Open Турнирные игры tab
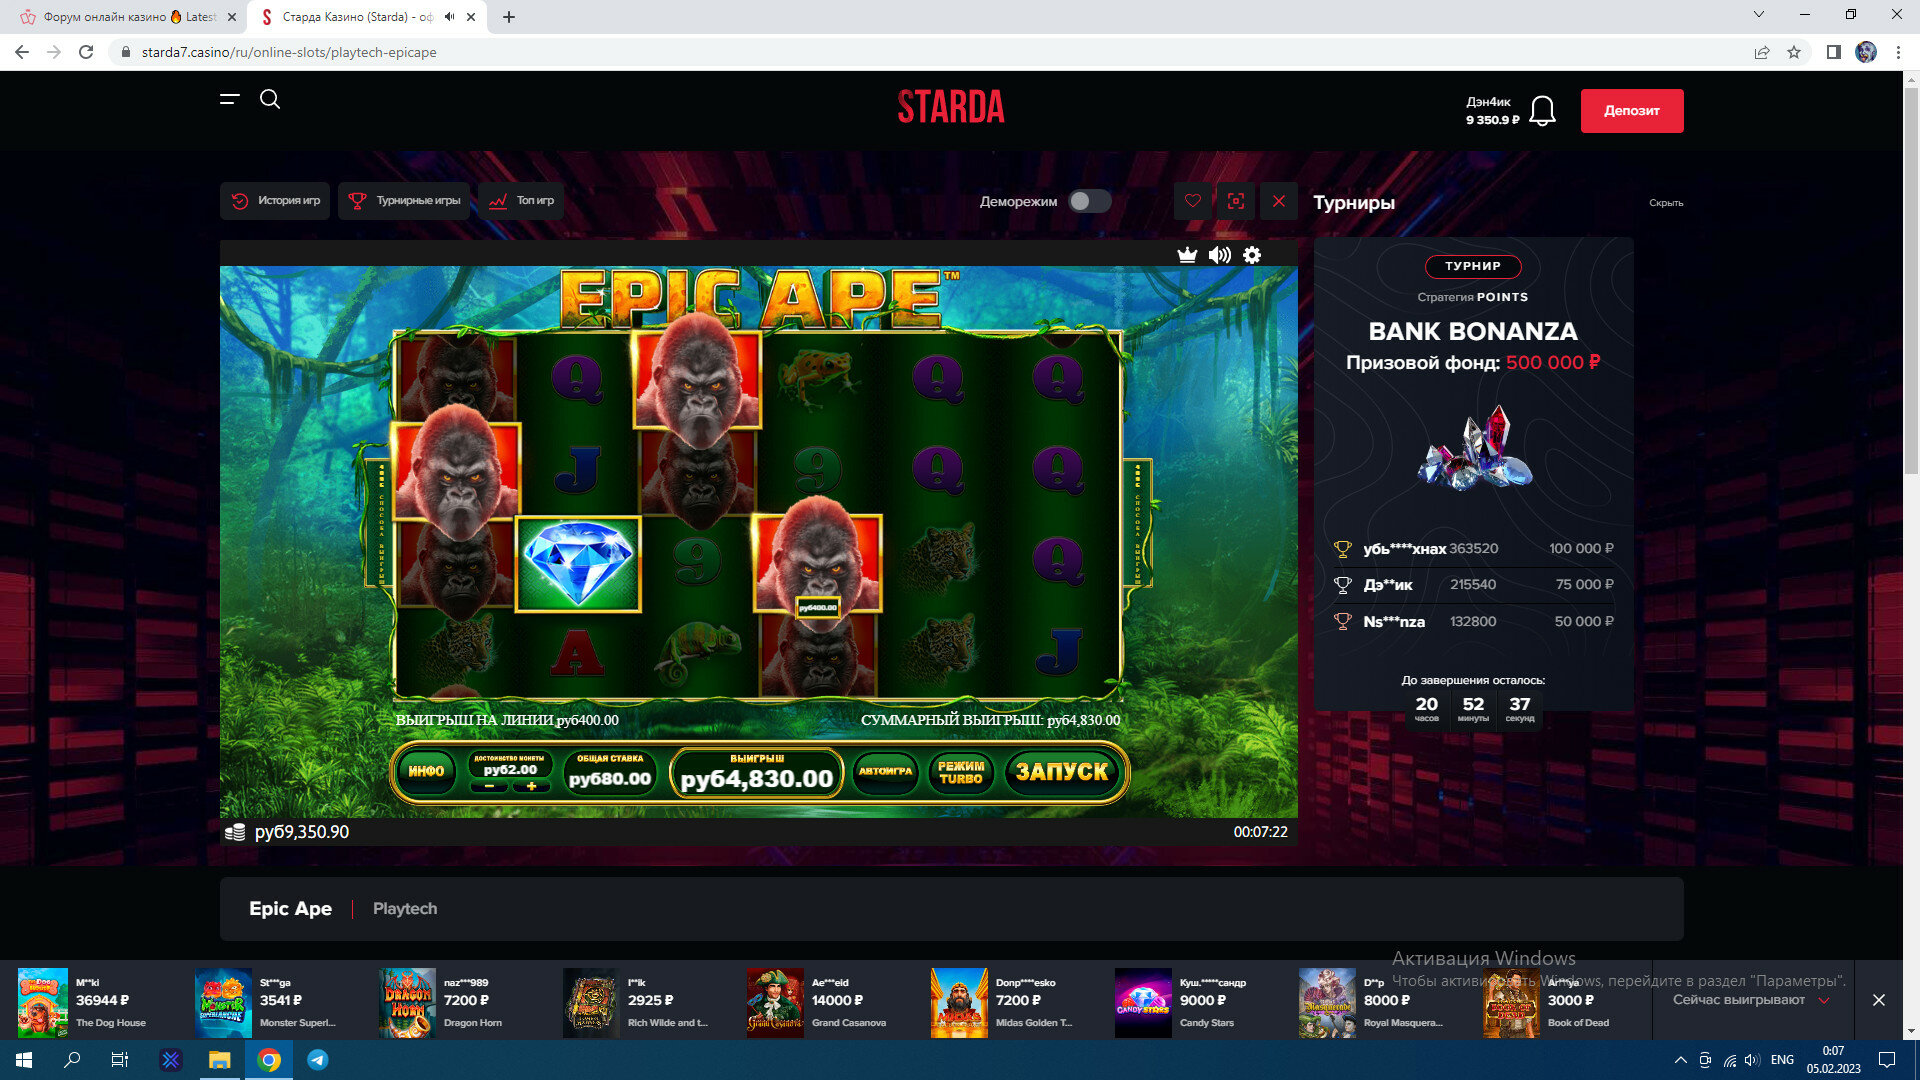The width and height of the screenshot is (1920, 1080). (404, 201)
